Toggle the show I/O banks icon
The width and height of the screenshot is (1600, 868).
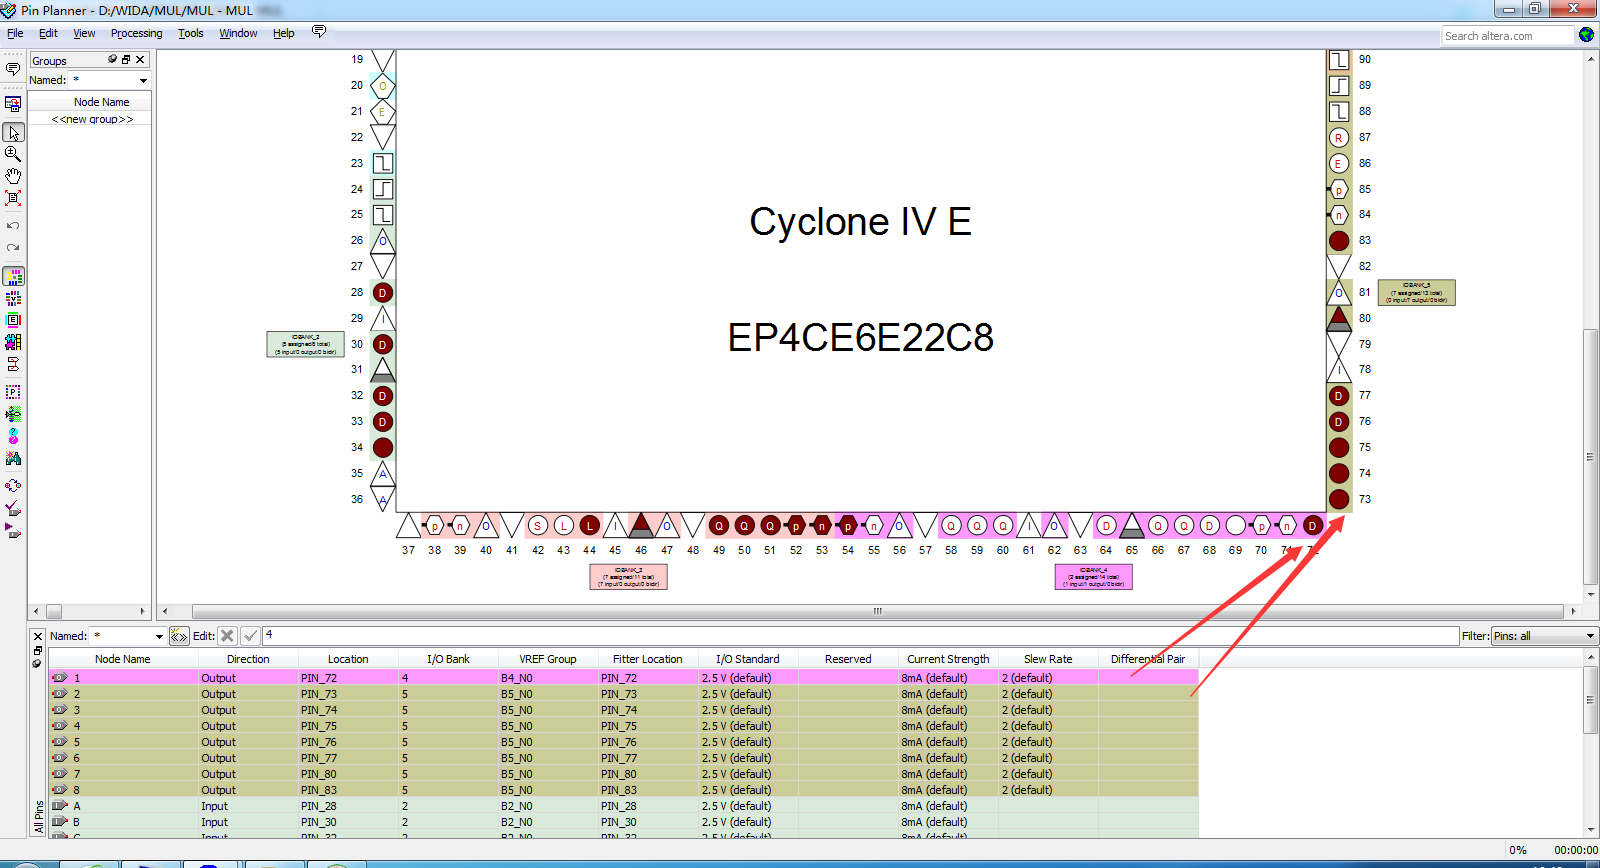13,276
